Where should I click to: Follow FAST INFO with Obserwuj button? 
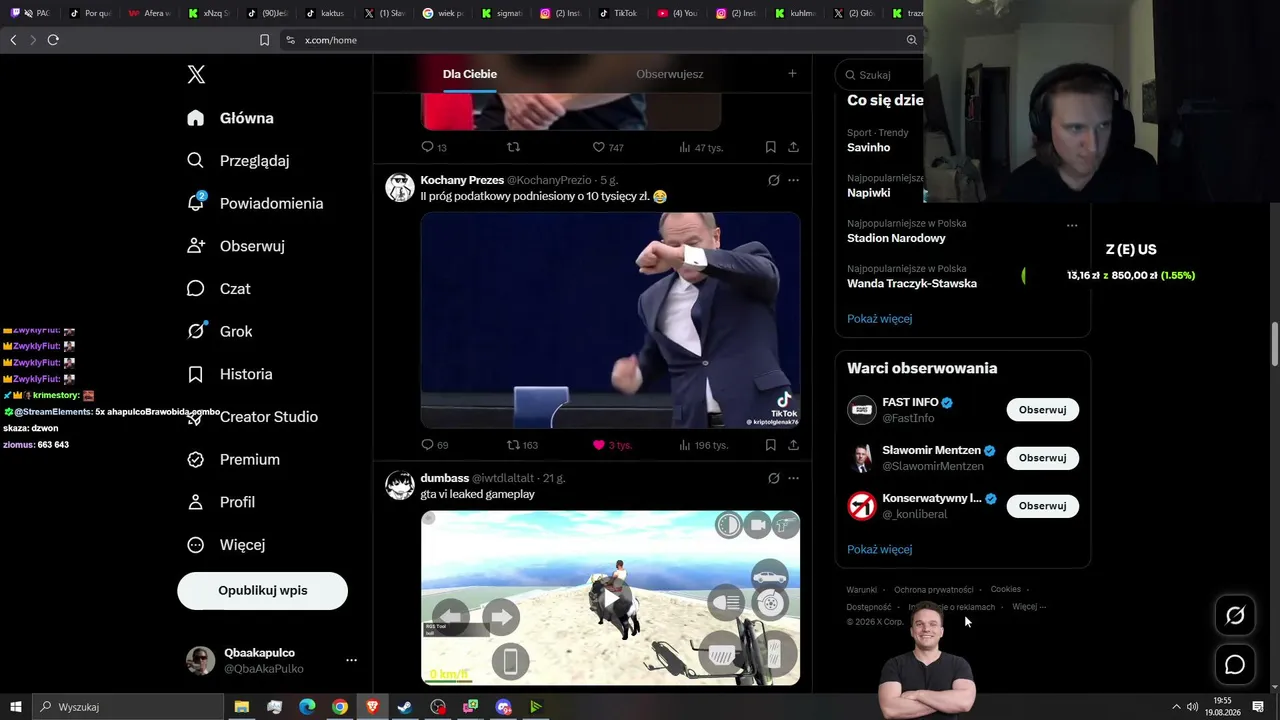click(1042, 410)
